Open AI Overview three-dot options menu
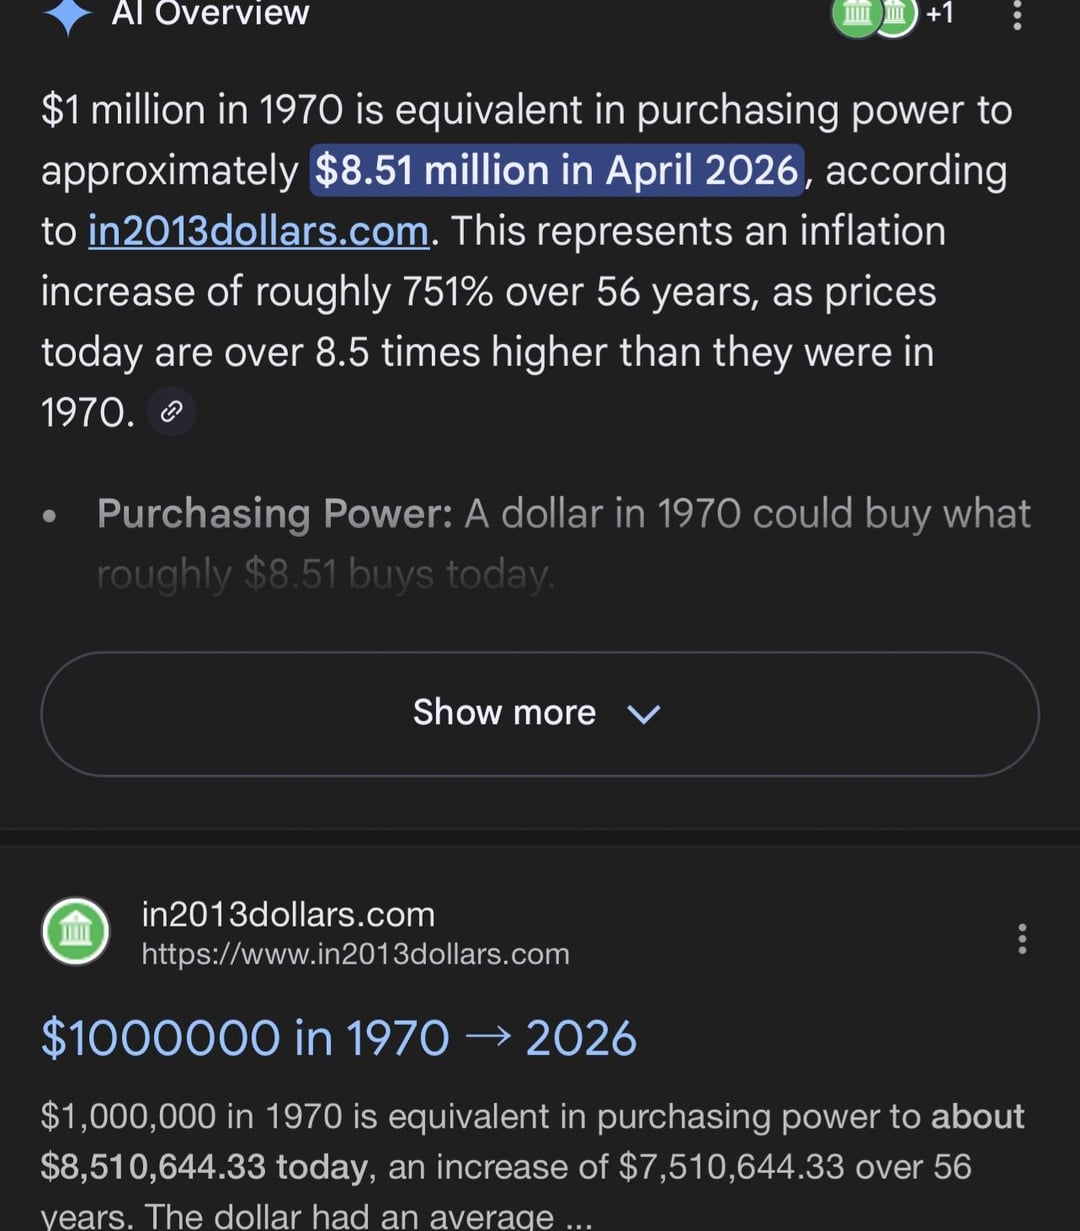The image size is (1080, 1231). 1017,14
